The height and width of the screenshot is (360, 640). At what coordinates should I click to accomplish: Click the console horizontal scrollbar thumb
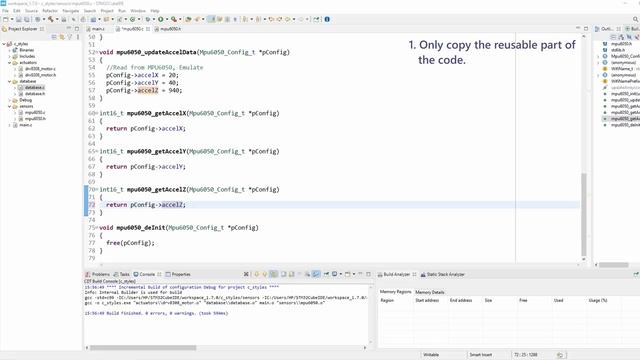tap(143, 348)
